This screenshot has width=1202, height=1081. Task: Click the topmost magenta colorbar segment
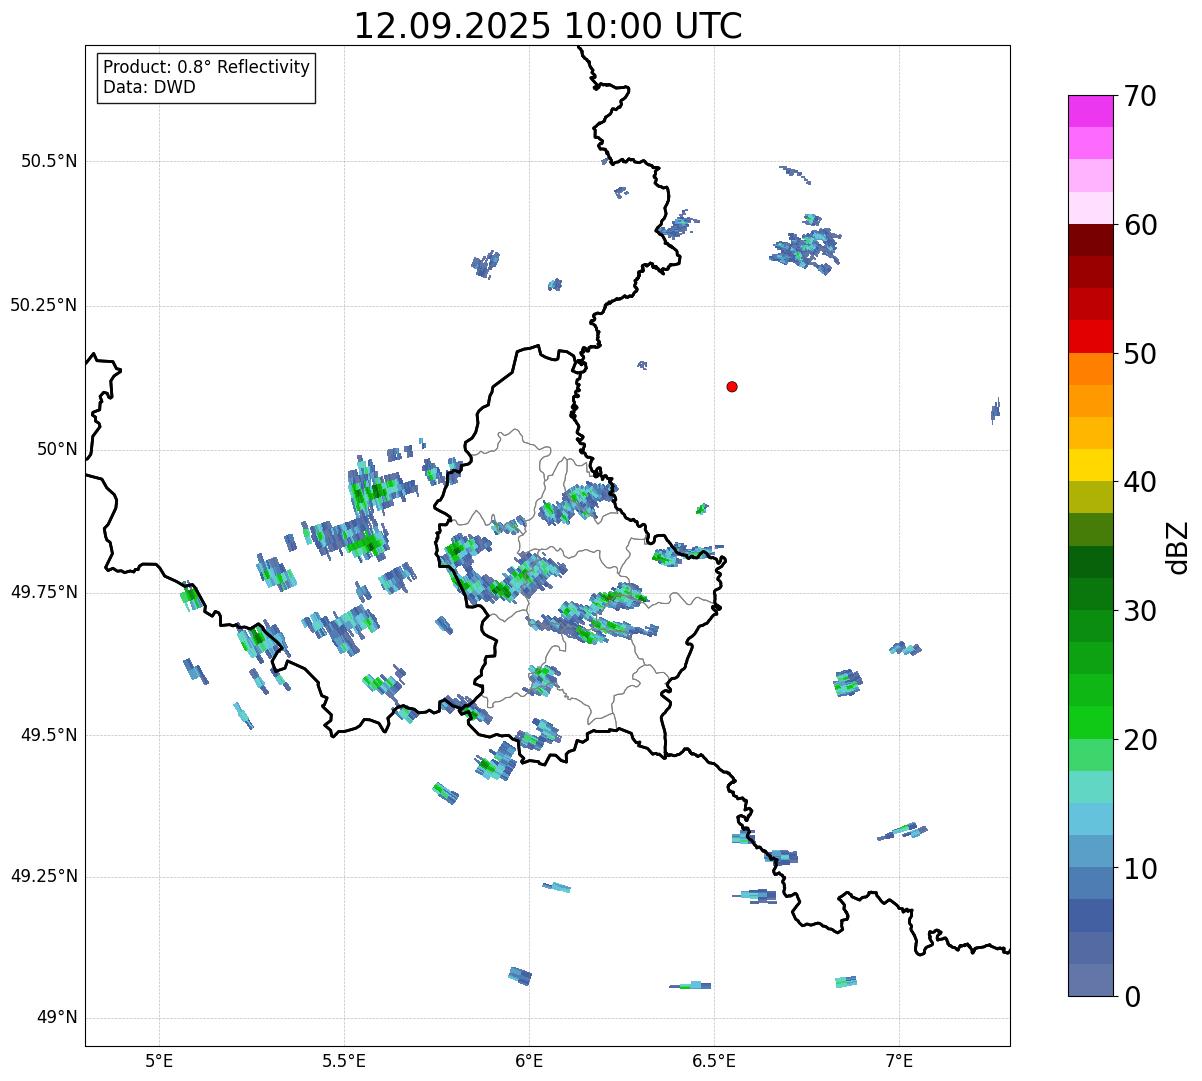tap(1090, 111)
